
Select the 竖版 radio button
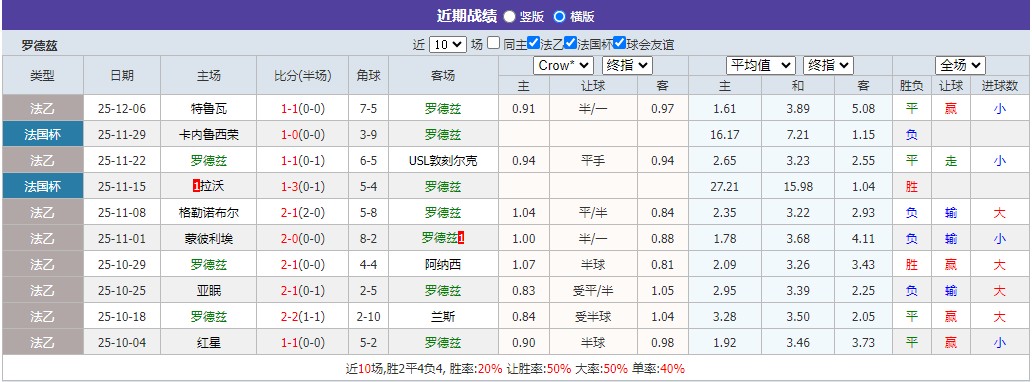click(509, 16)
